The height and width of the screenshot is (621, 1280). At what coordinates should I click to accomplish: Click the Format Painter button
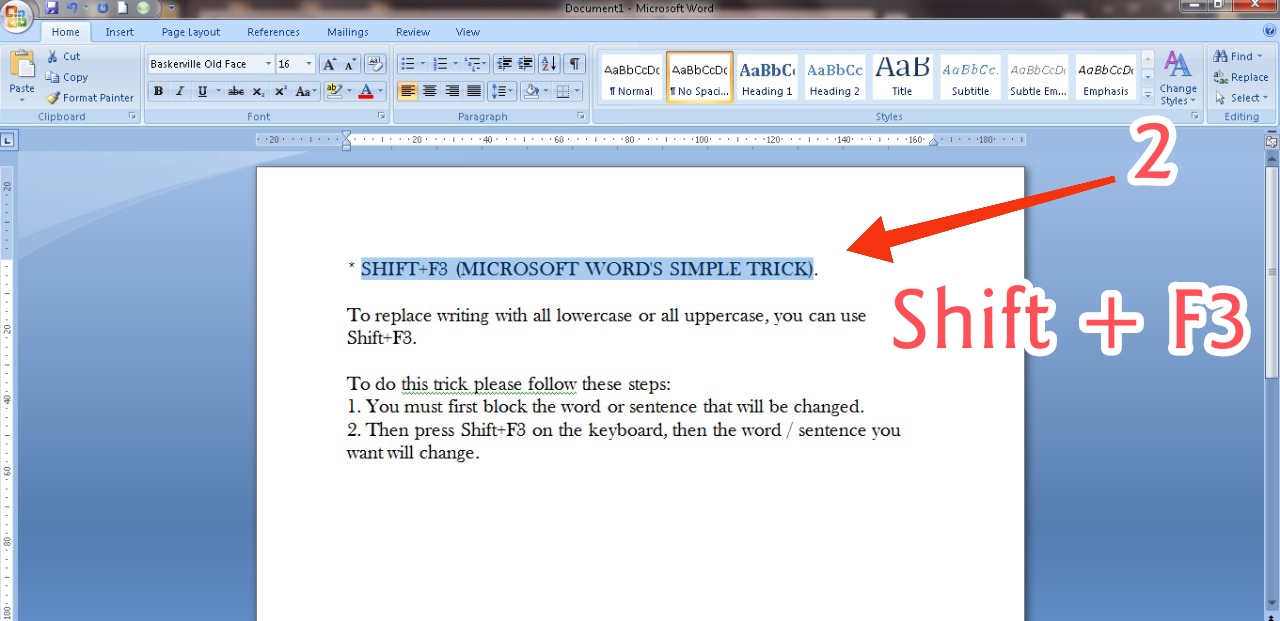point(90,98)
